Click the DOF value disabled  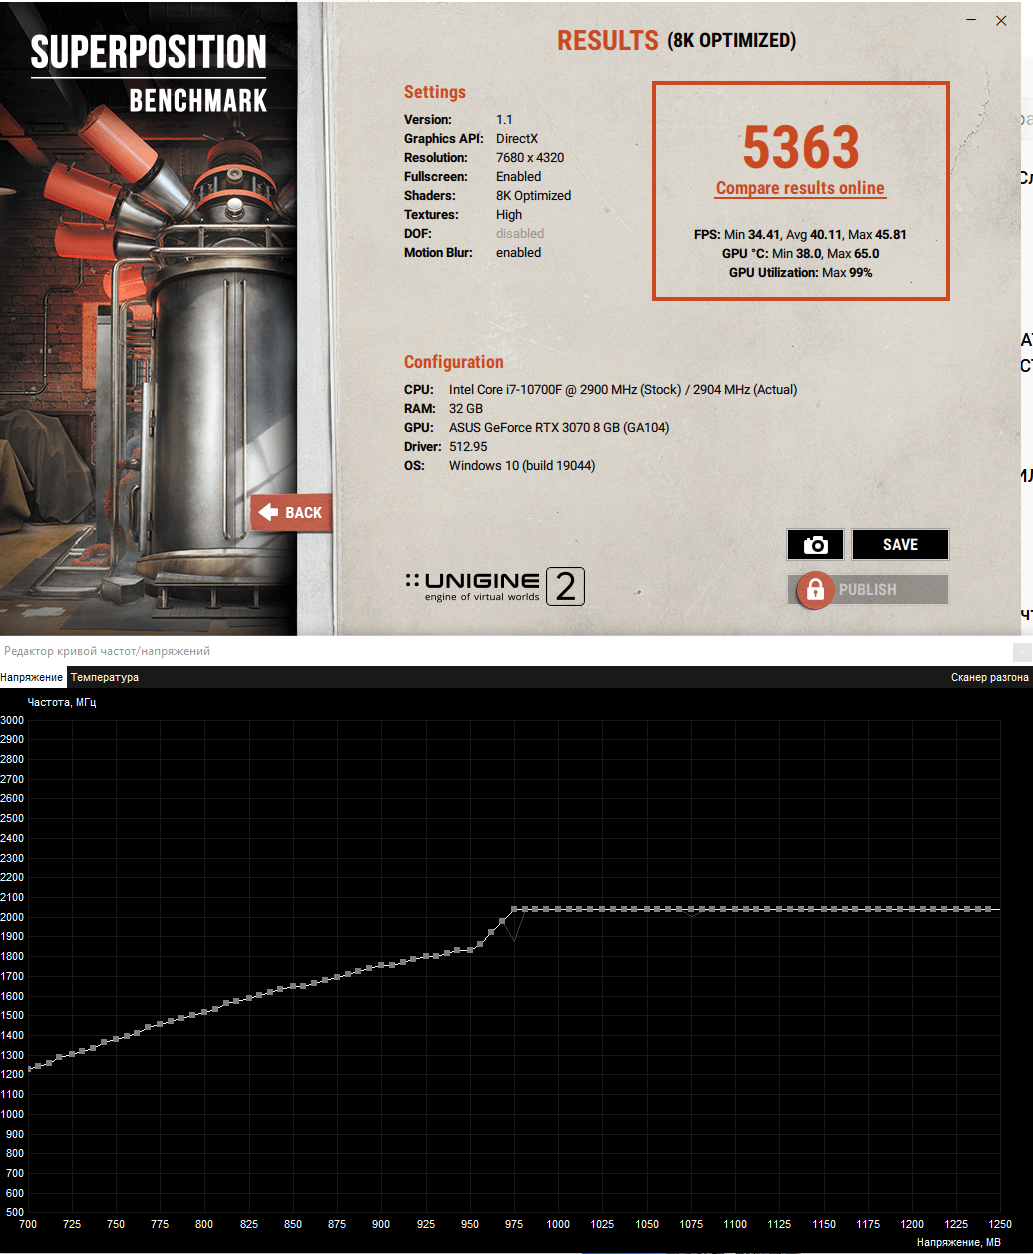click(x=520, y=234)
